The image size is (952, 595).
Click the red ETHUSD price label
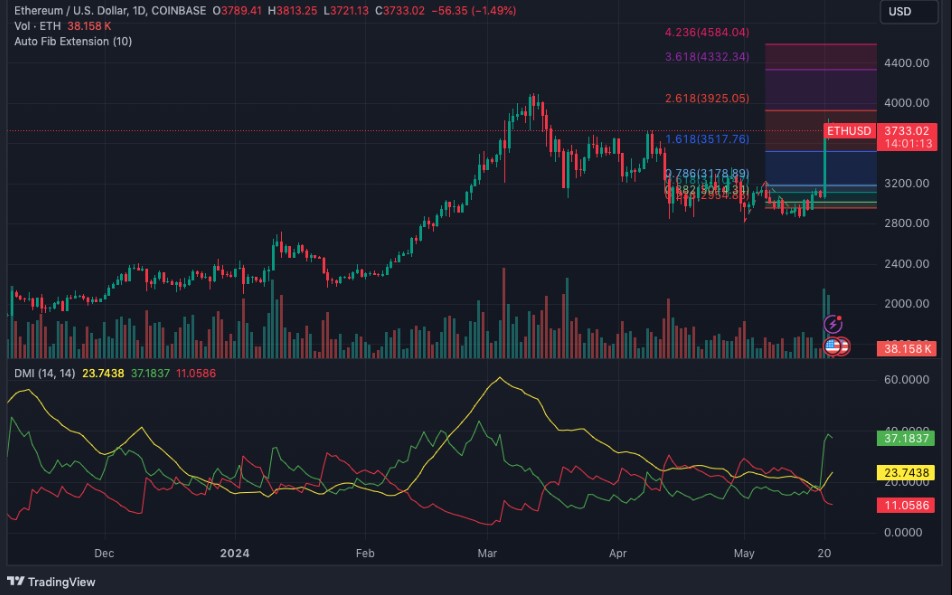click(849, 131)
